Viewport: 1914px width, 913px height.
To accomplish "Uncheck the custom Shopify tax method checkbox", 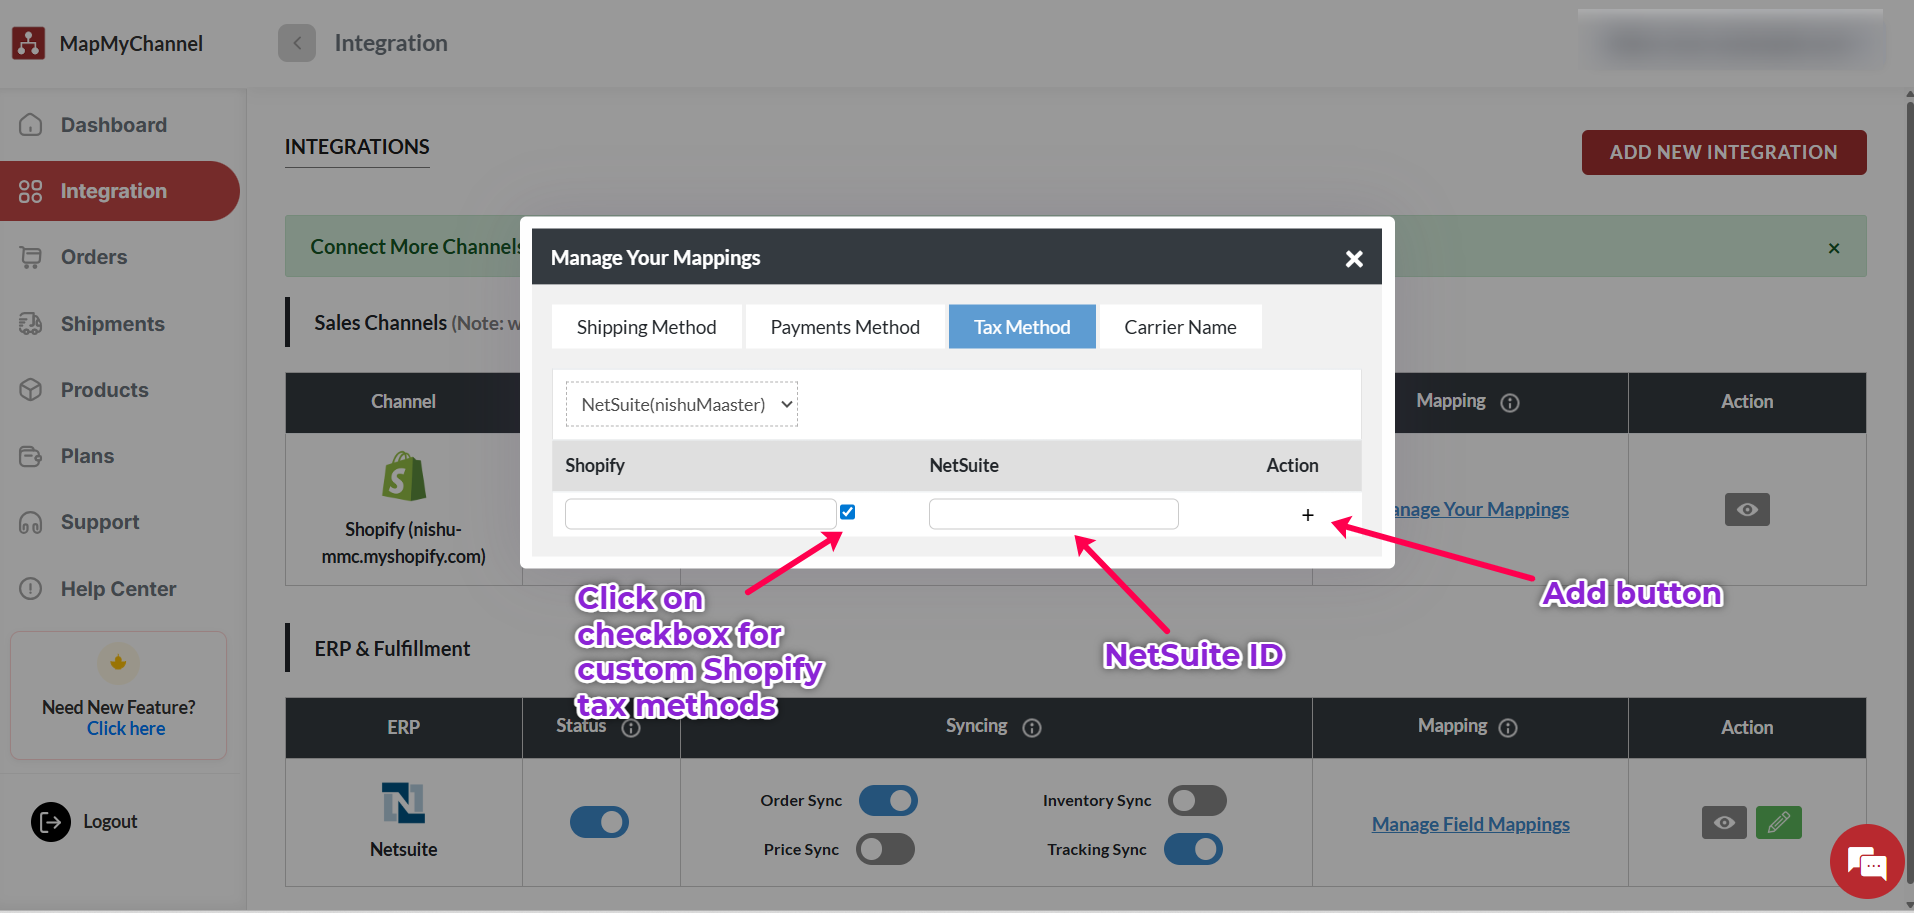I will tap(848, 512).
